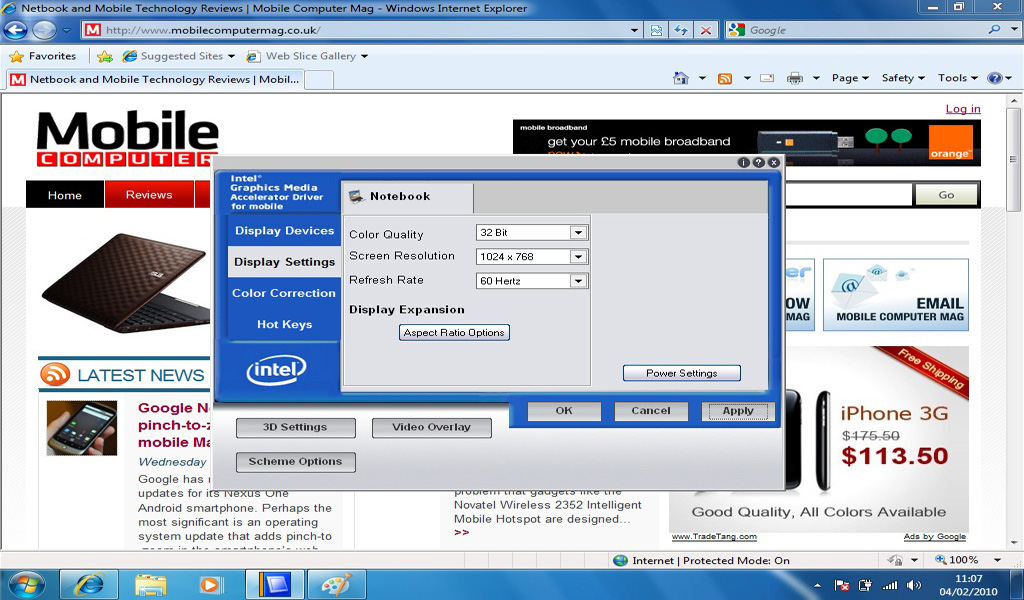Follow the Log in link

click(963, 109)
